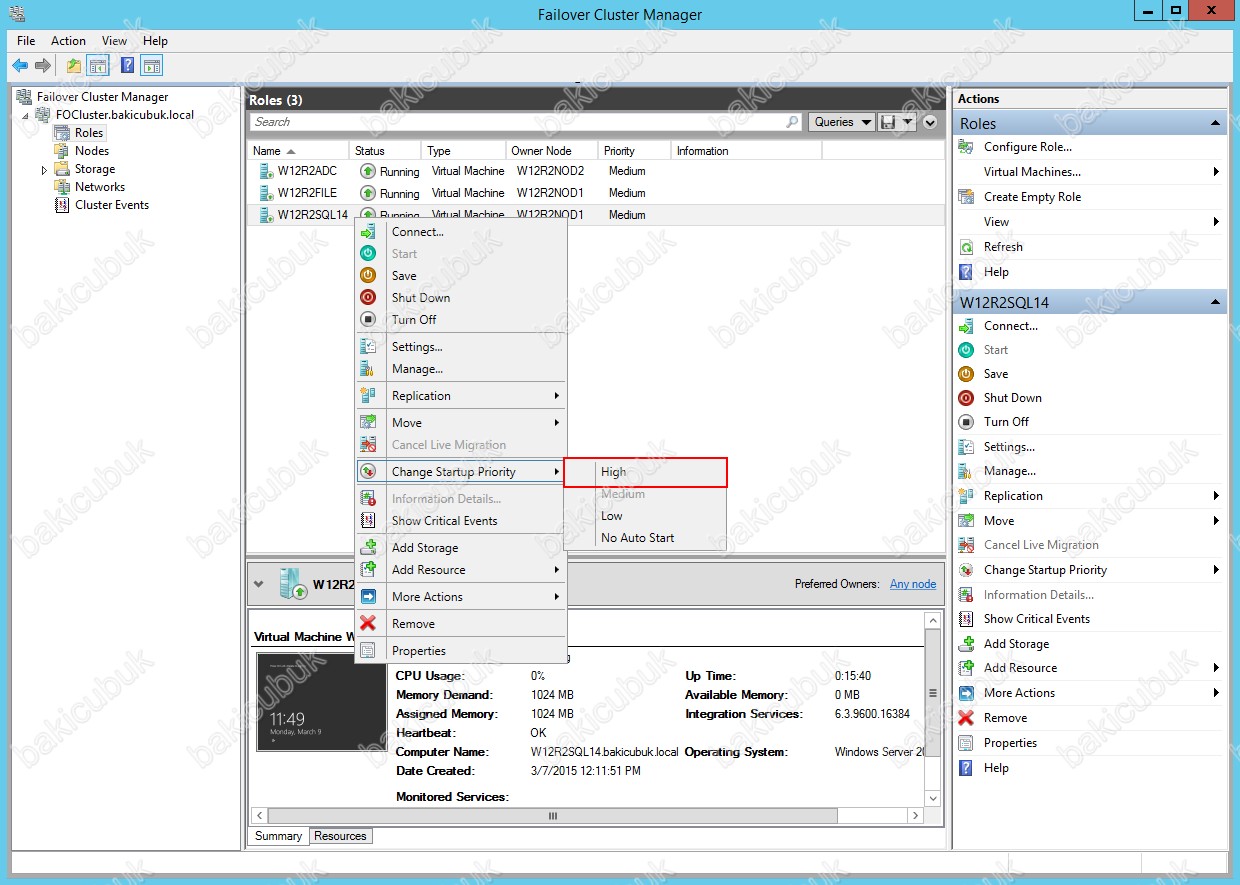Open the Action menu
This screenshot has width=1240, height=885.
pyautogui.click(x=68, y=41)
